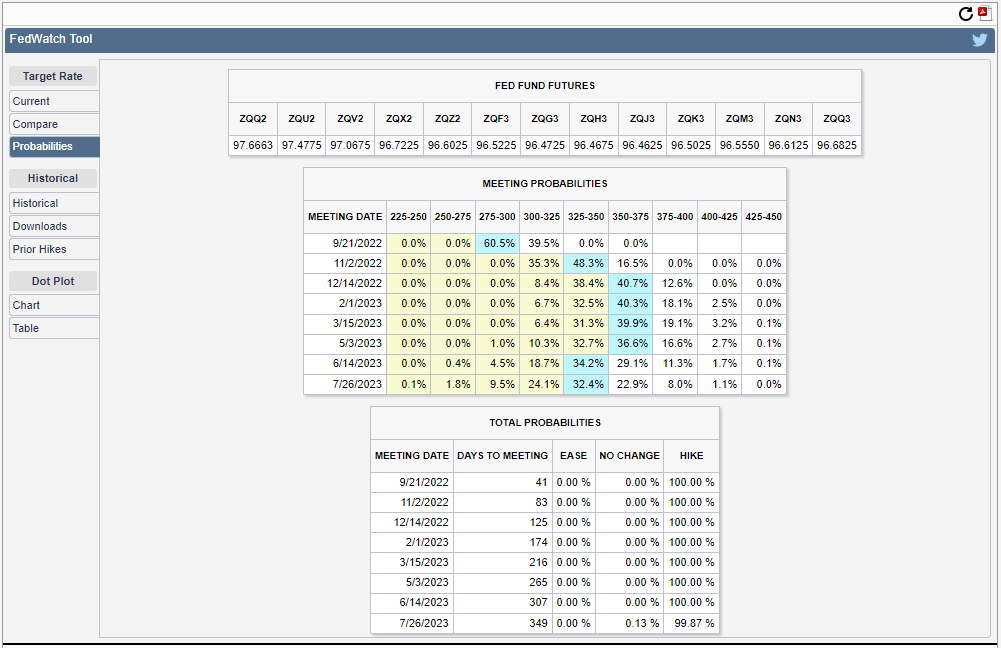This screenshot has width=1001, height=648.
Task: Click the ZQQ3 futures column header
Action: coord(837,119)
